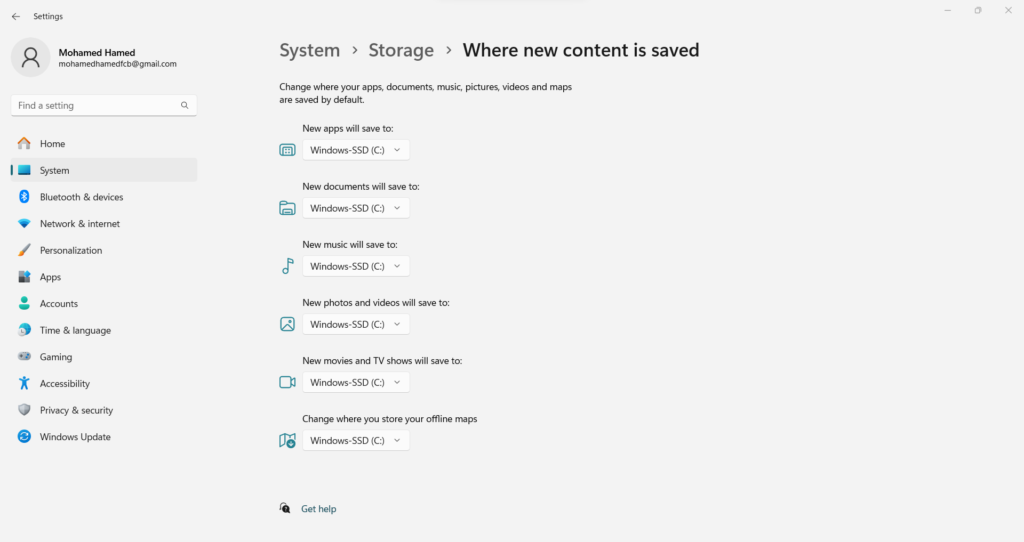The width and height of the screenshot is (1024, 542).
Task: Change where new photos and videos save
Action: [356, 324]
